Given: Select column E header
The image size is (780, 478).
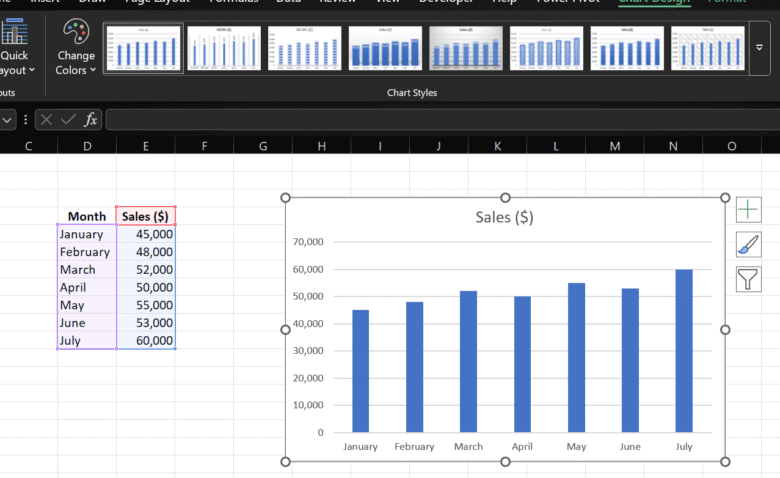Looking at the screenshot, I should click(146, 146).
